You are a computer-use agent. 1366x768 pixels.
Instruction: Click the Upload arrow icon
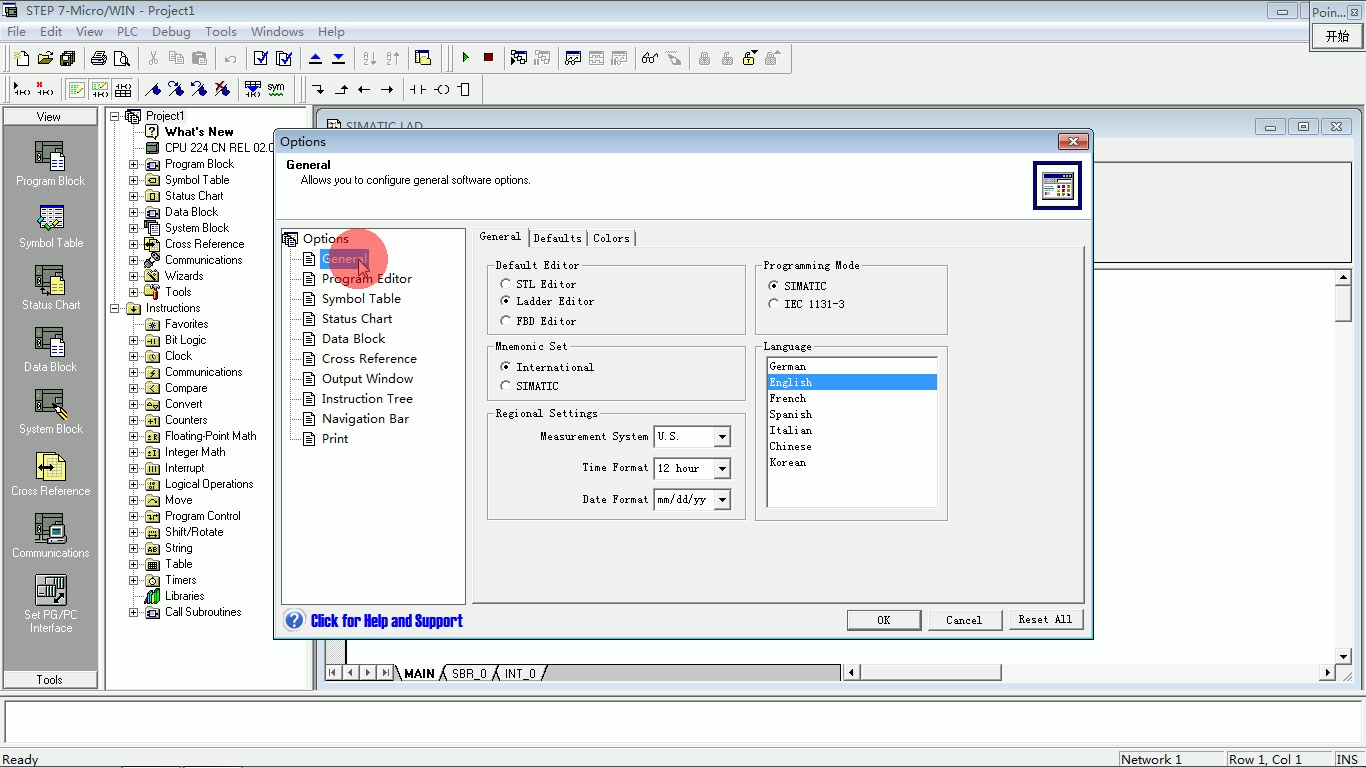point(316,58)
